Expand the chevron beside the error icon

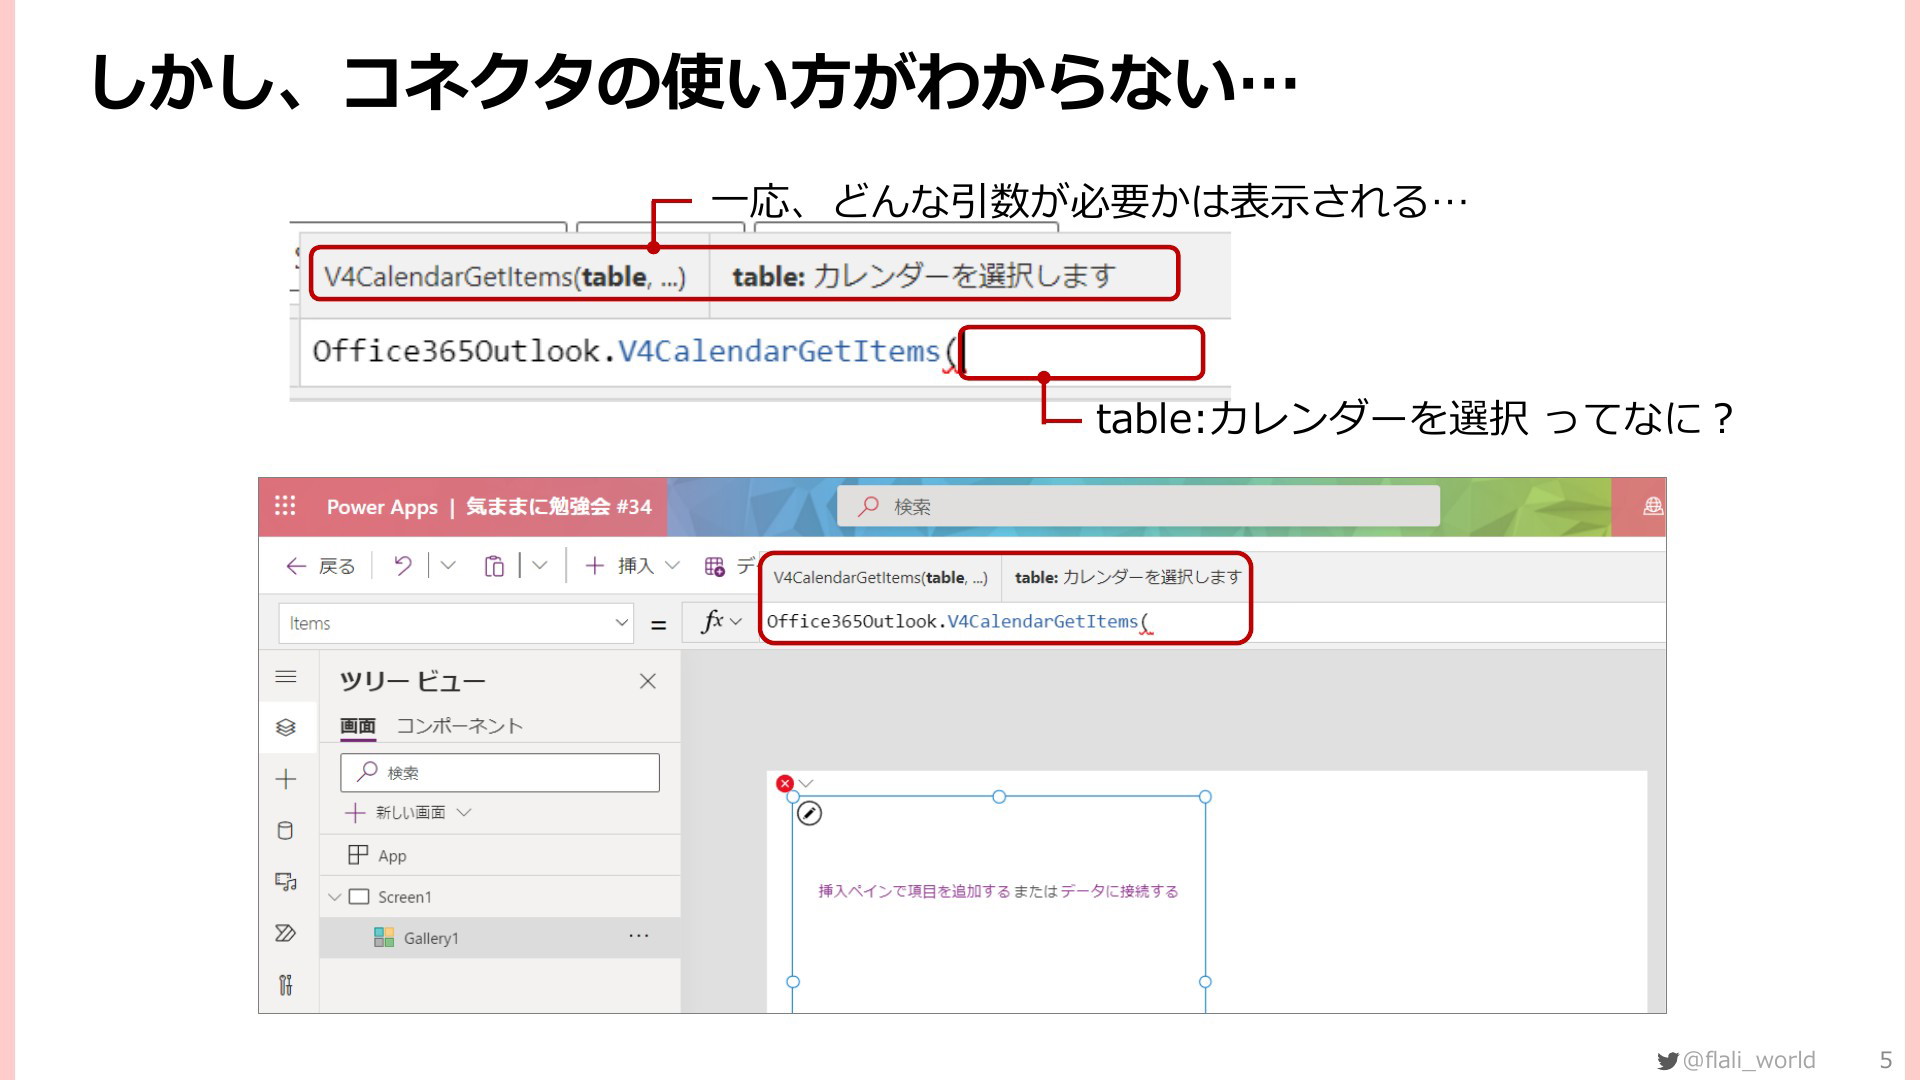[x=807, y=783]
